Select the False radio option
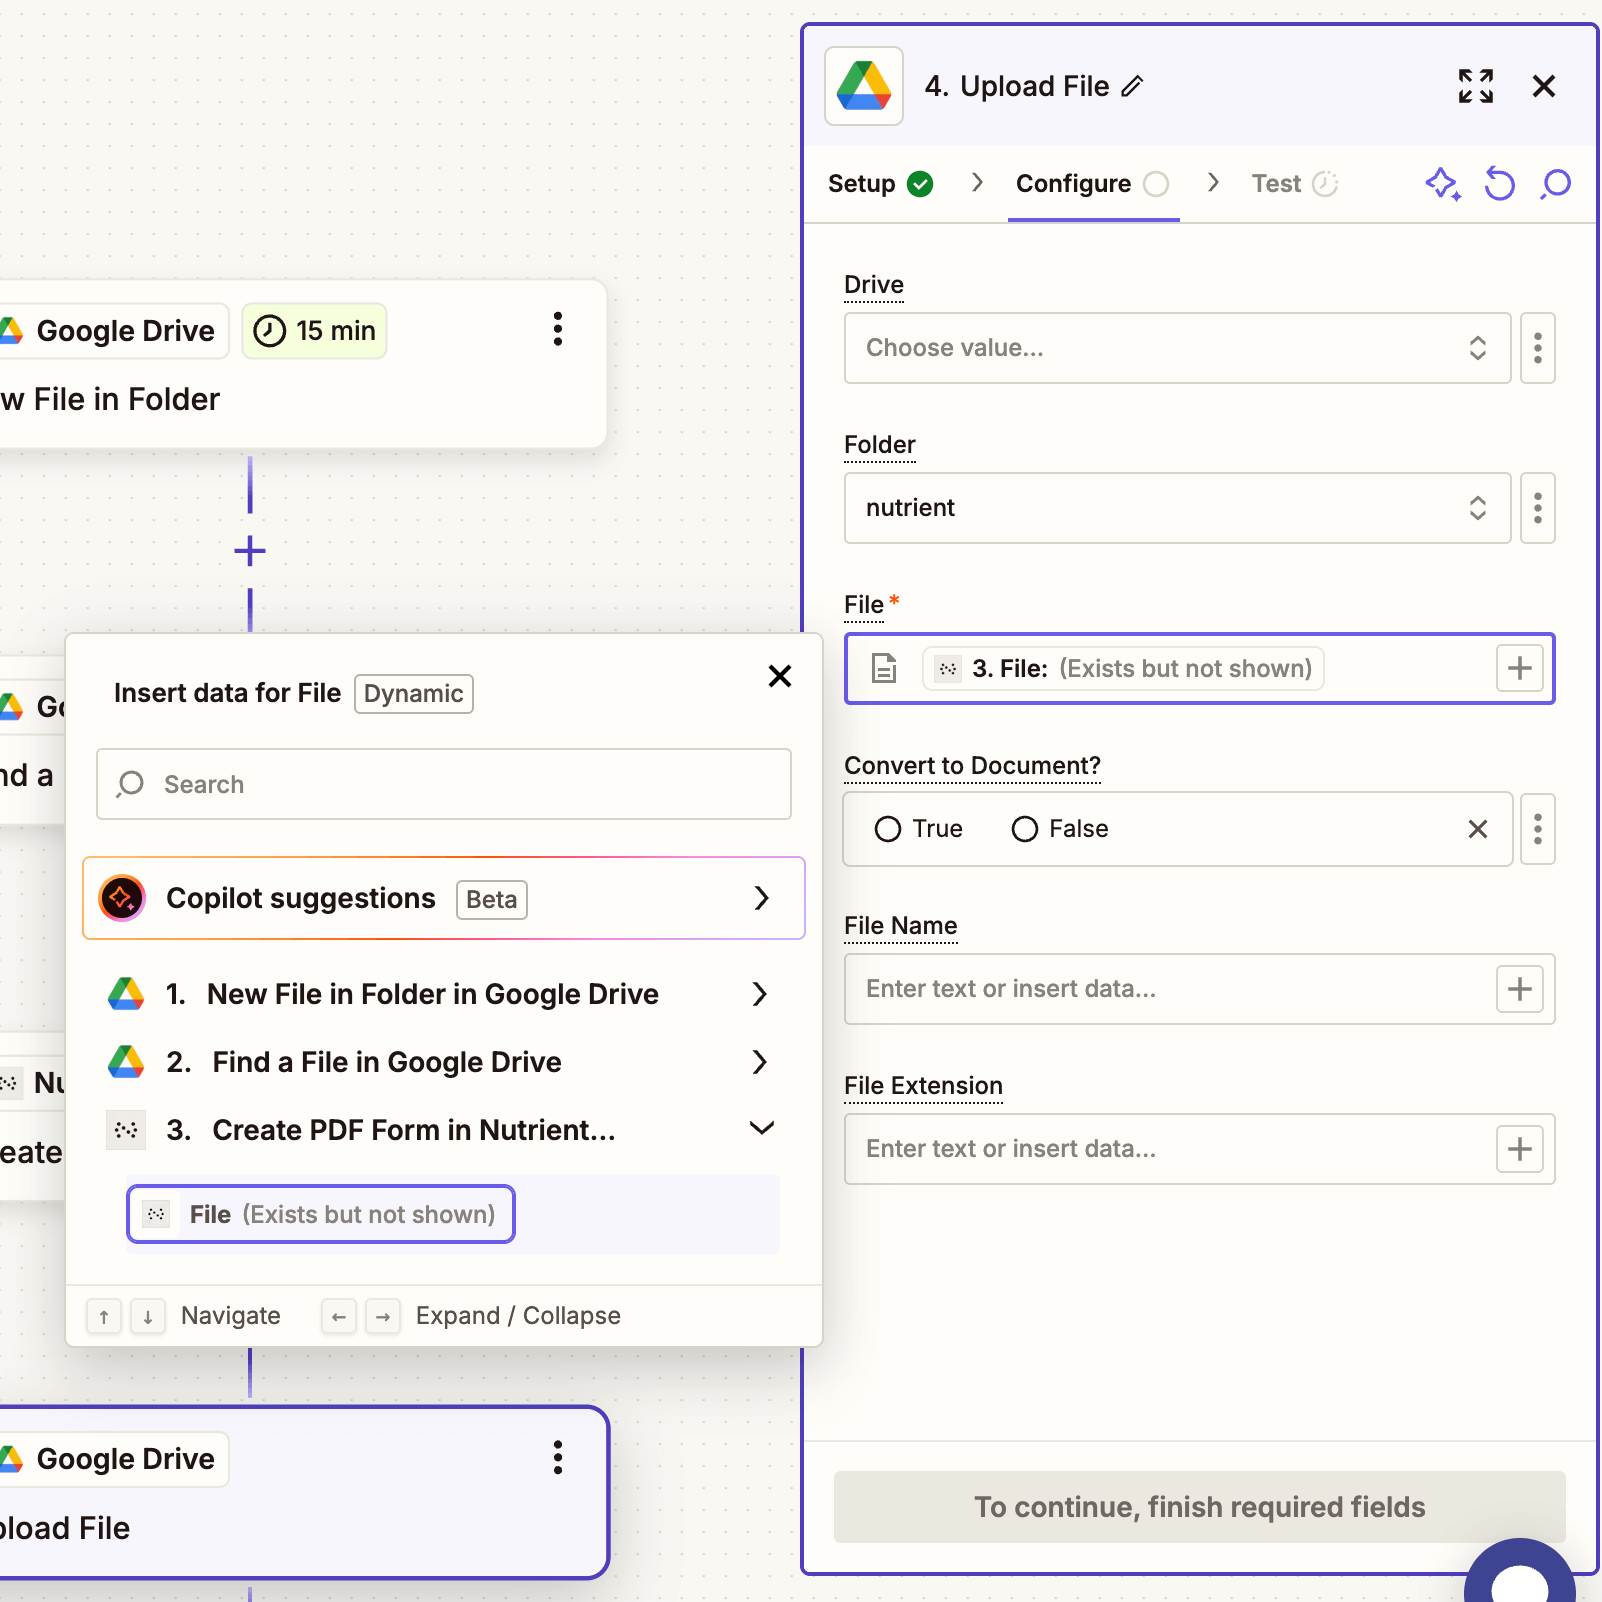Screen dimensions: 1602x1602 (1025, 829)
